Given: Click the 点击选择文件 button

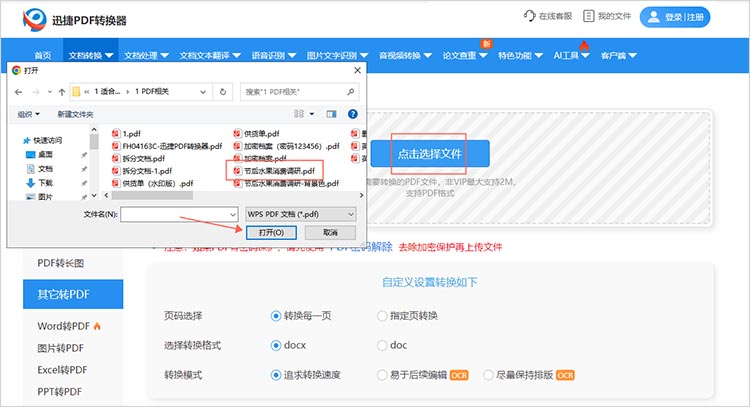Looking at the screenshot, I should pos(430,154).
